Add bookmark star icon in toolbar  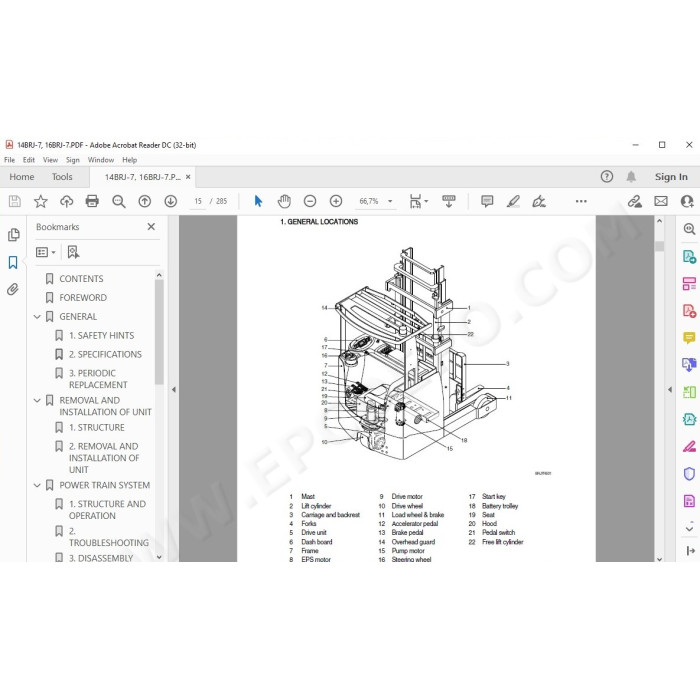pyautogui.click(x=41, y=201)
